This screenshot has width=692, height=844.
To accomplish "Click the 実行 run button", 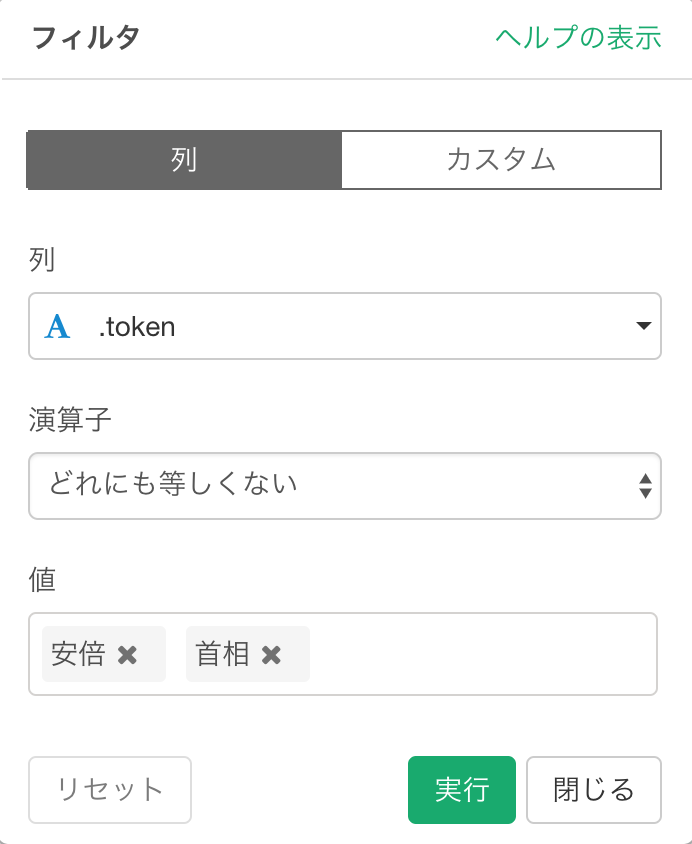I will pos(462,790).
